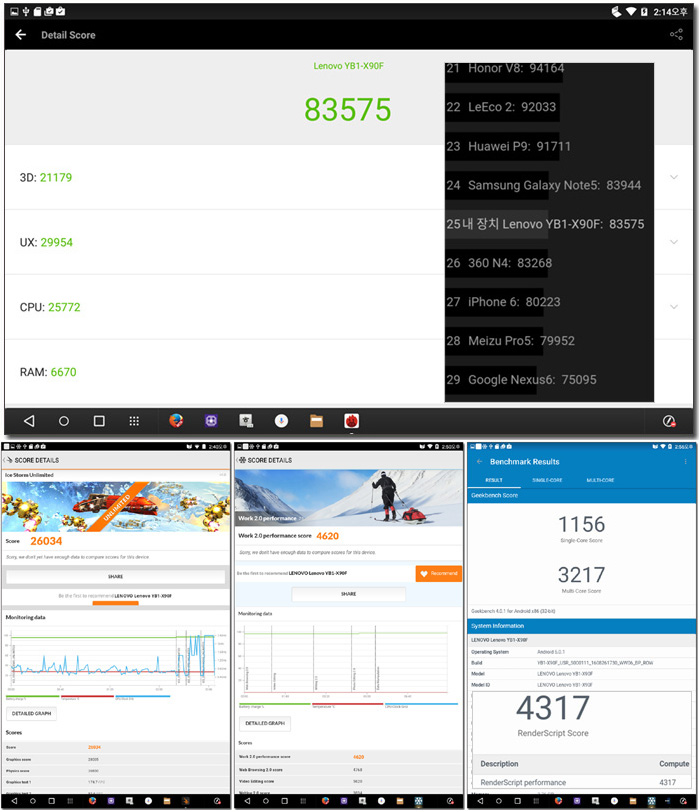Viewport: 700px width, 812px height.
Task: Expand the CPU score breakdown
Action: coord(674,307)
